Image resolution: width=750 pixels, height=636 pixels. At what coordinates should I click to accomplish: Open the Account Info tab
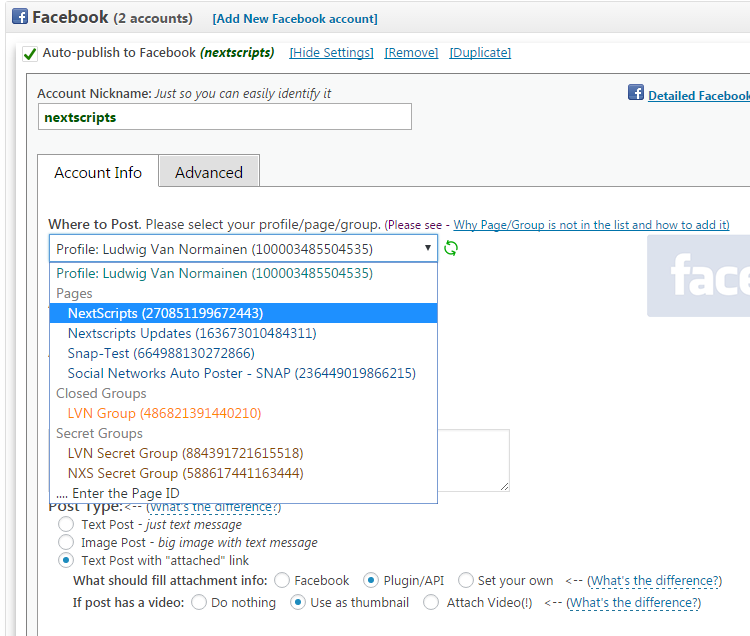98,172
